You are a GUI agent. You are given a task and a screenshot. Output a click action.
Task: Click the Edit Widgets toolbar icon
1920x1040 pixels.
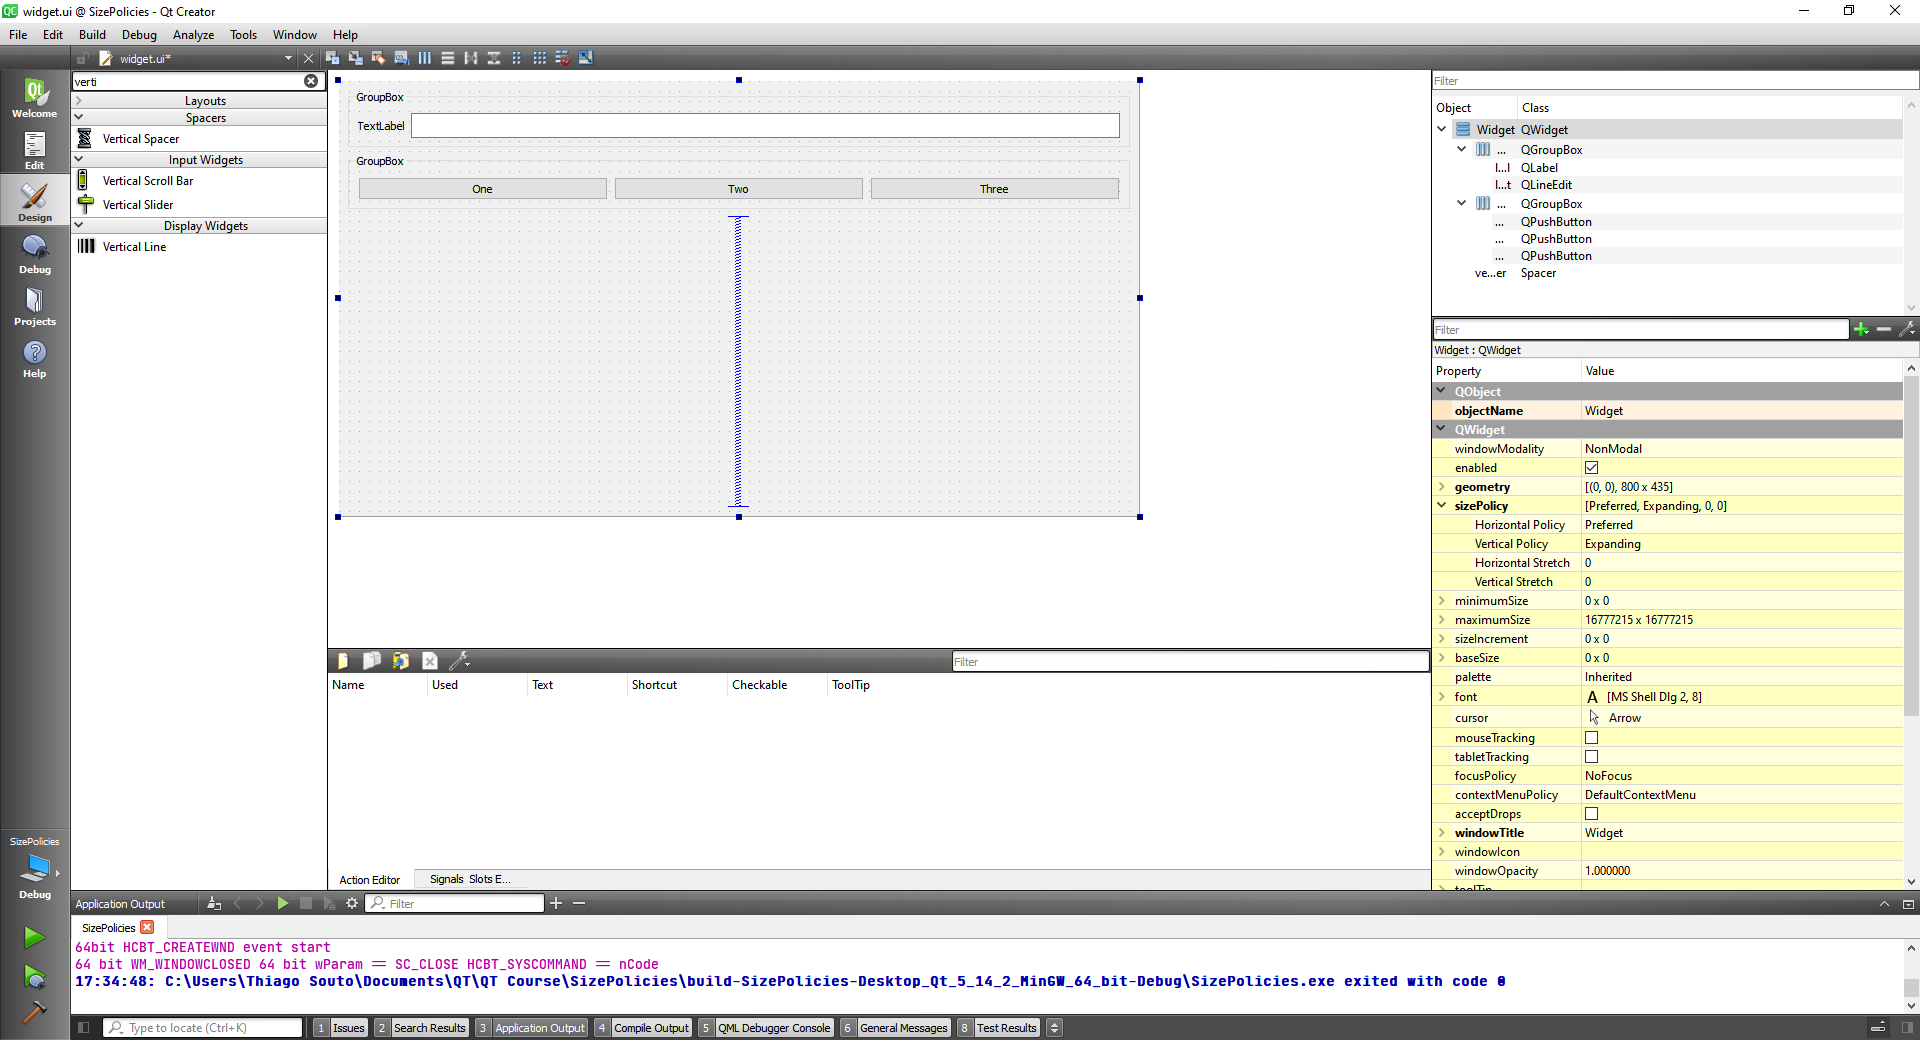coord(333,58)
